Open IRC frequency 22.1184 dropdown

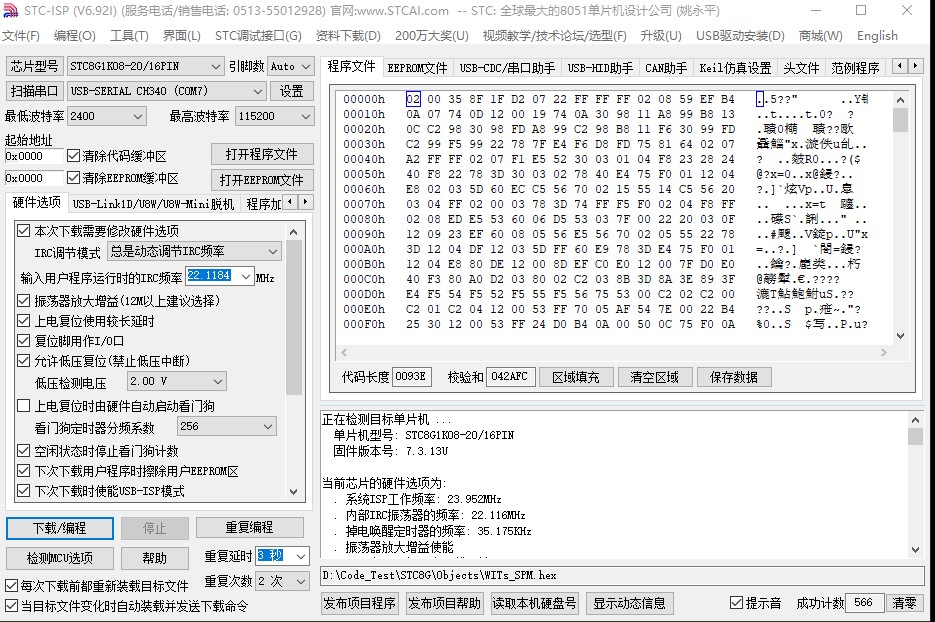click(x=246, y=276)
